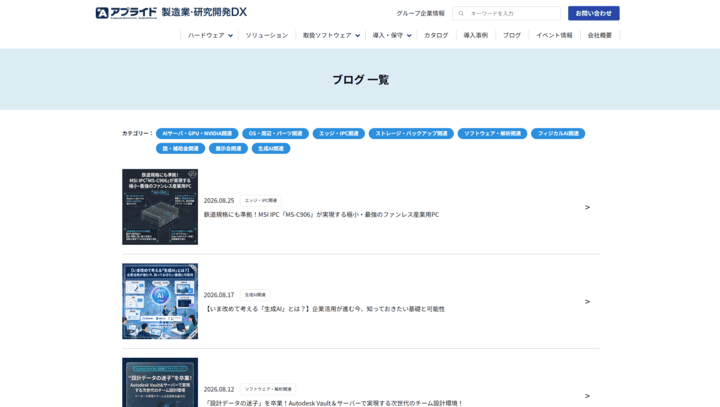The height and width of the screenshot is (407, 720).
Task: Filter by フィジカルAI関連 category
Action: (x=558, y=134)
